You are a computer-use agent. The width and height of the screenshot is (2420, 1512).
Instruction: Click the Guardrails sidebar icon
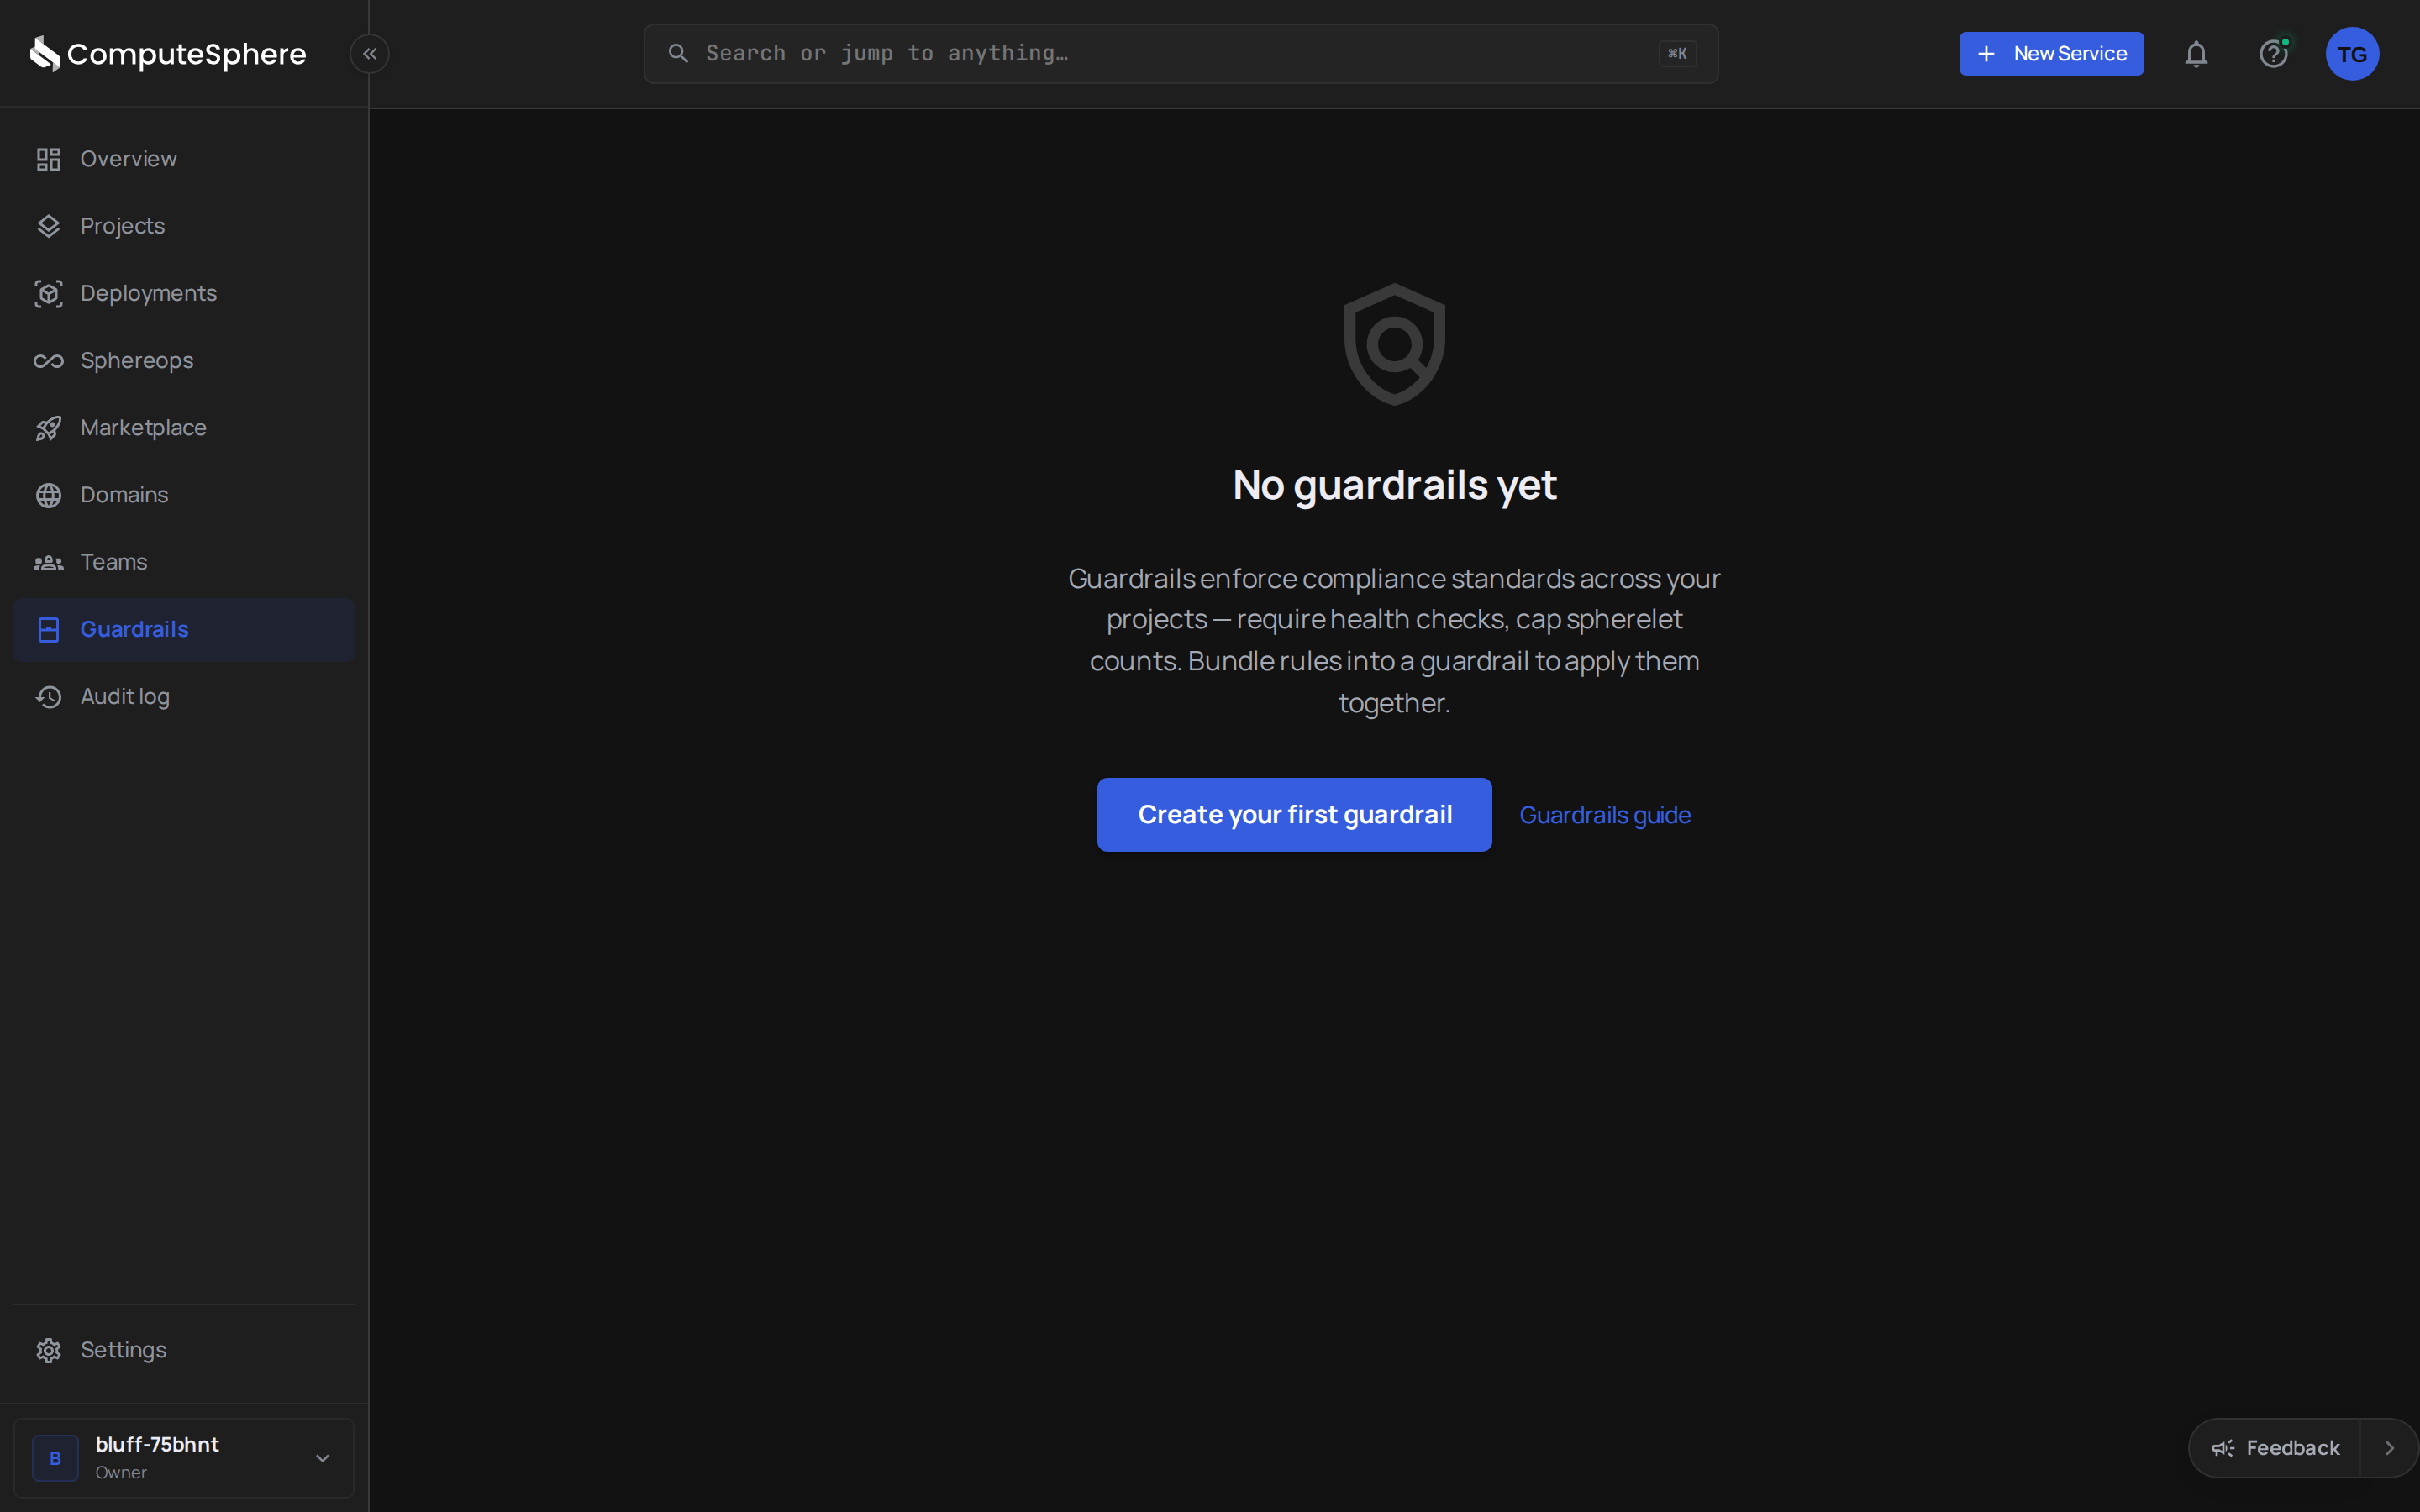(x=48, y=629)
